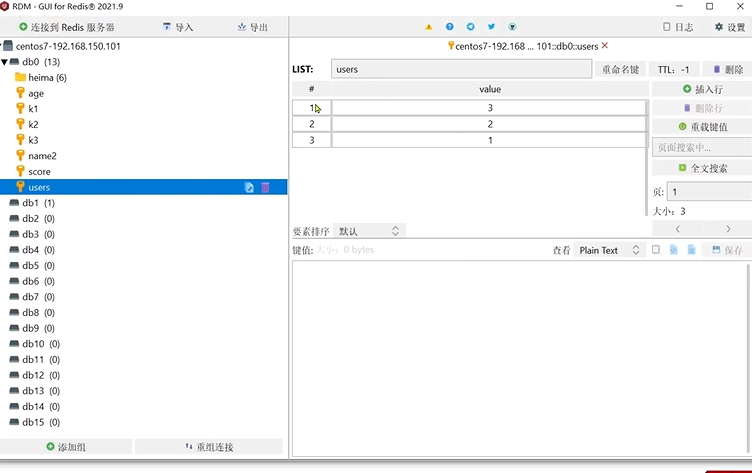This screenshot has width=752, height=473.
Task: Collapse the db0 database tree
Action: 4,62
